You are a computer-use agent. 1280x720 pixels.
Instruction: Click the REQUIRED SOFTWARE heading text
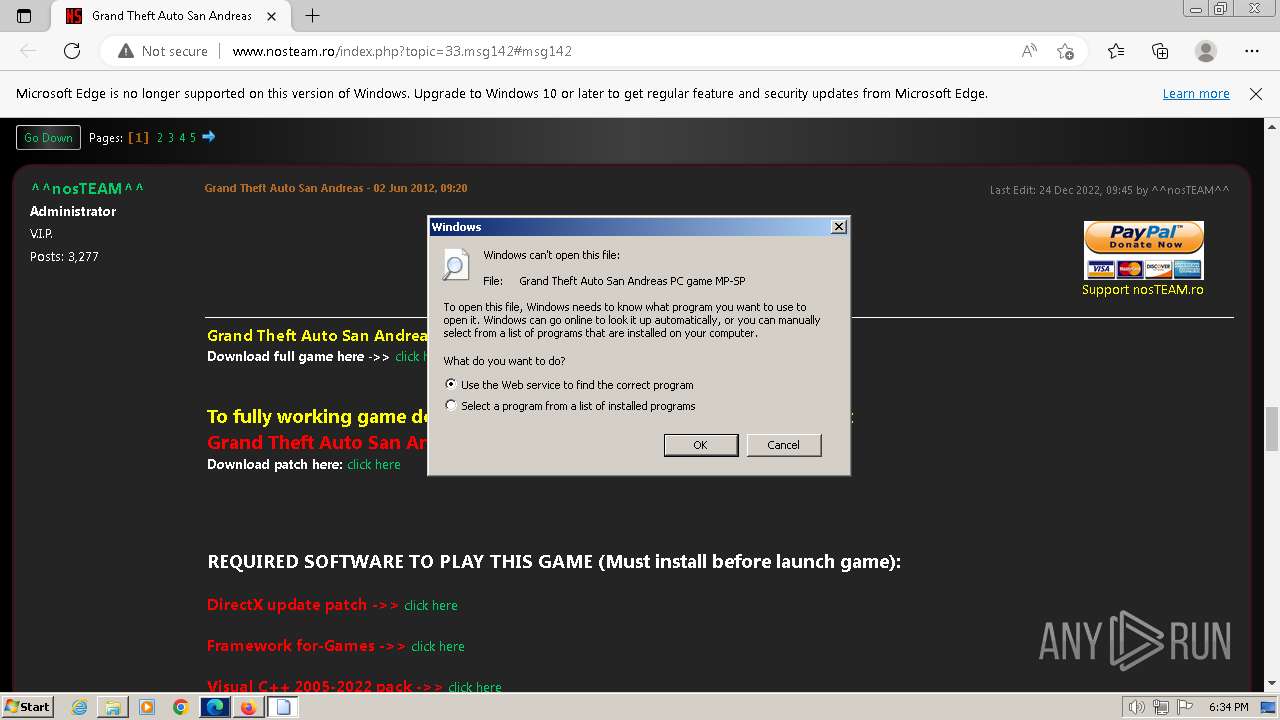pyautogui.click(x=554, y=561)
